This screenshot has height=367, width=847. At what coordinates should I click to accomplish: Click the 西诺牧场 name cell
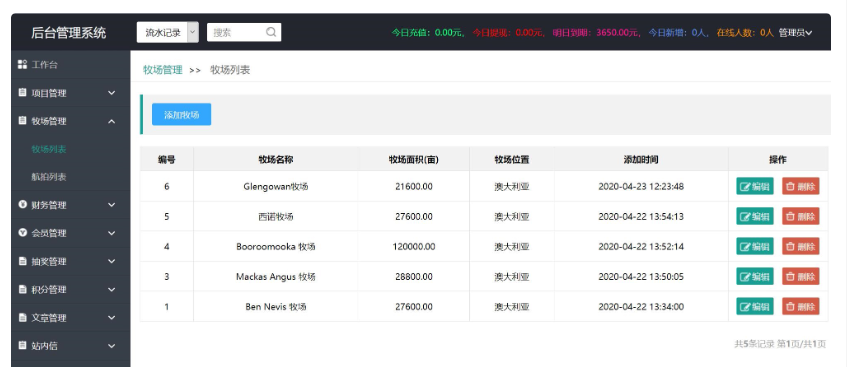click(275, 217)
